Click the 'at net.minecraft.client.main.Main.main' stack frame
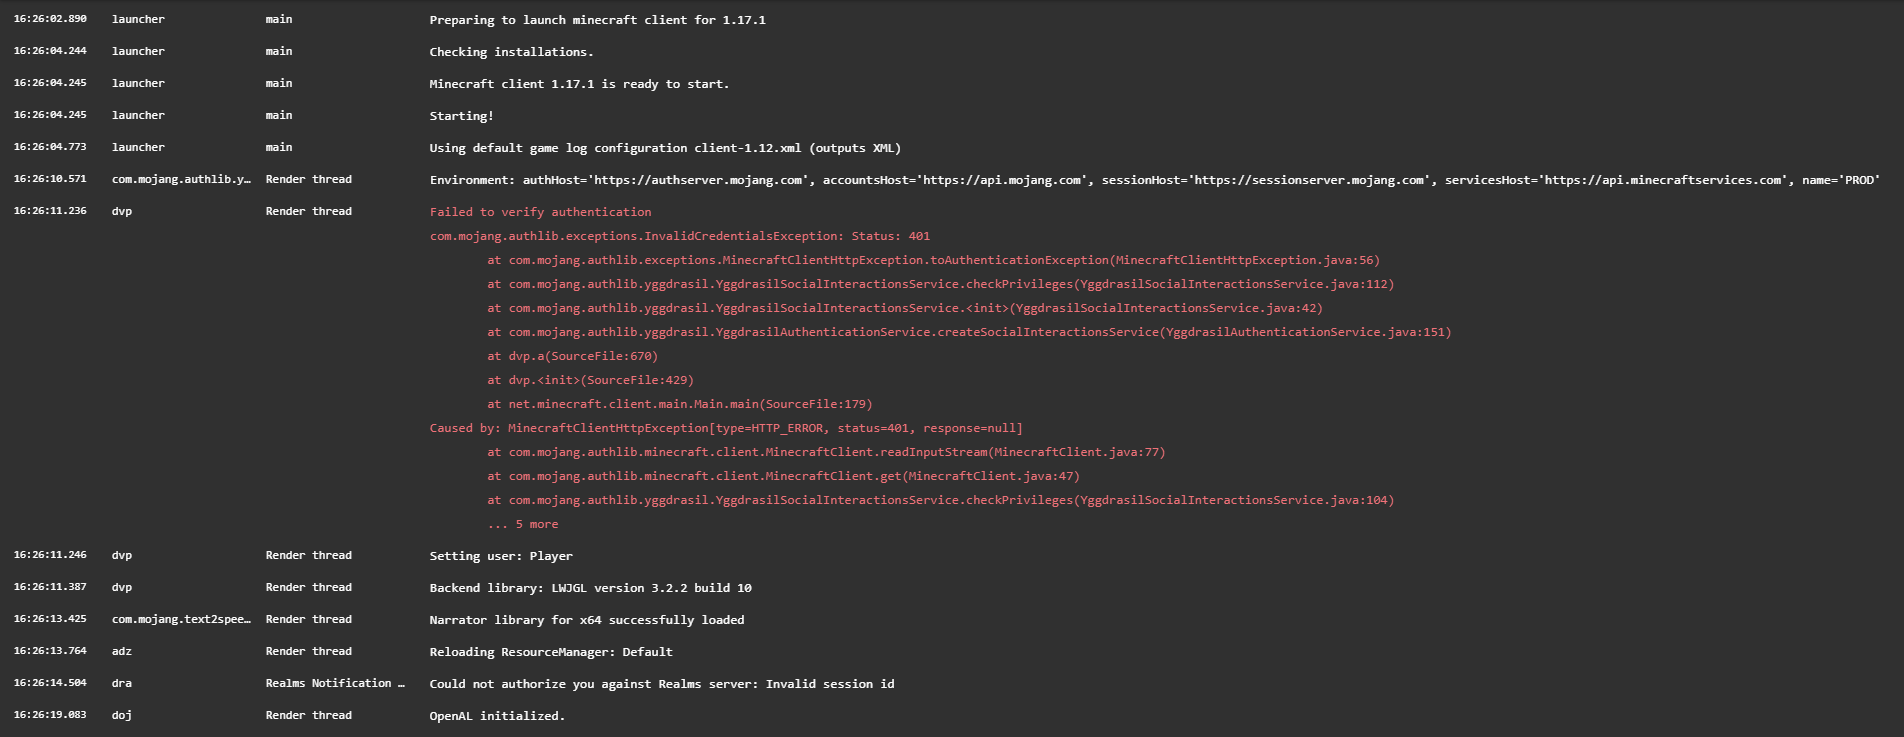The width and height of the screenshot is (1904, 737). click(680, 404)
